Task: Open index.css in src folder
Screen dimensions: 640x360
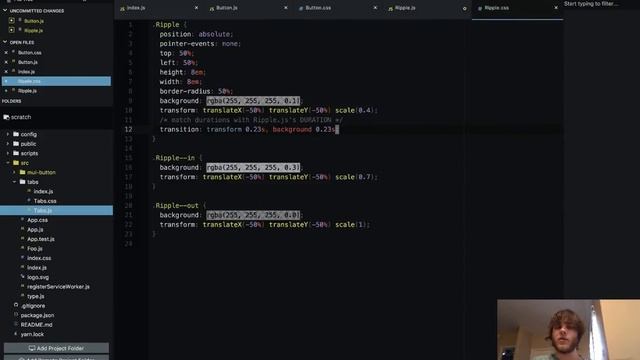Action: click(x=39, y=258)
